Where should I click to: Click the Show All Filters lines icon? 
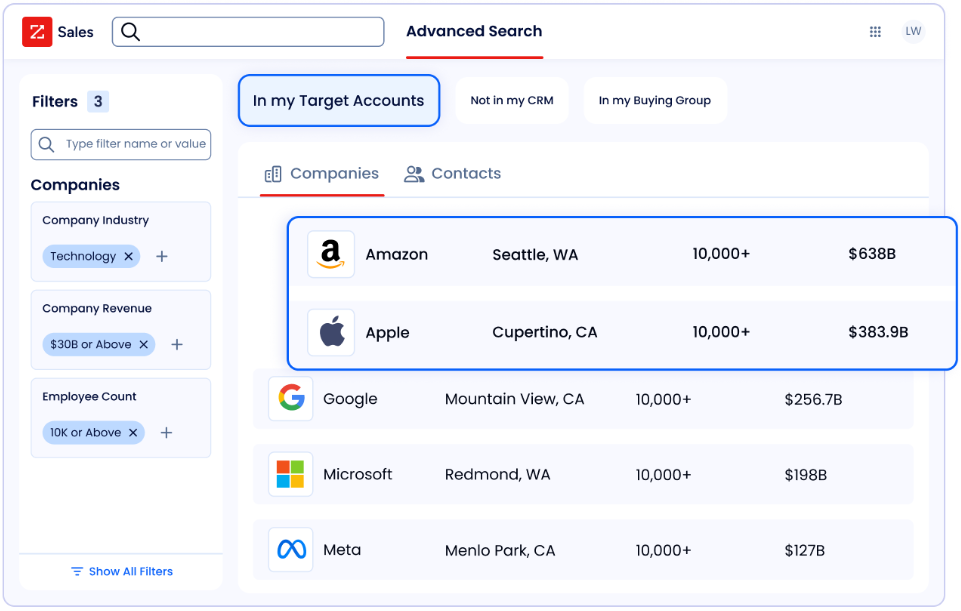coord(77,572)
